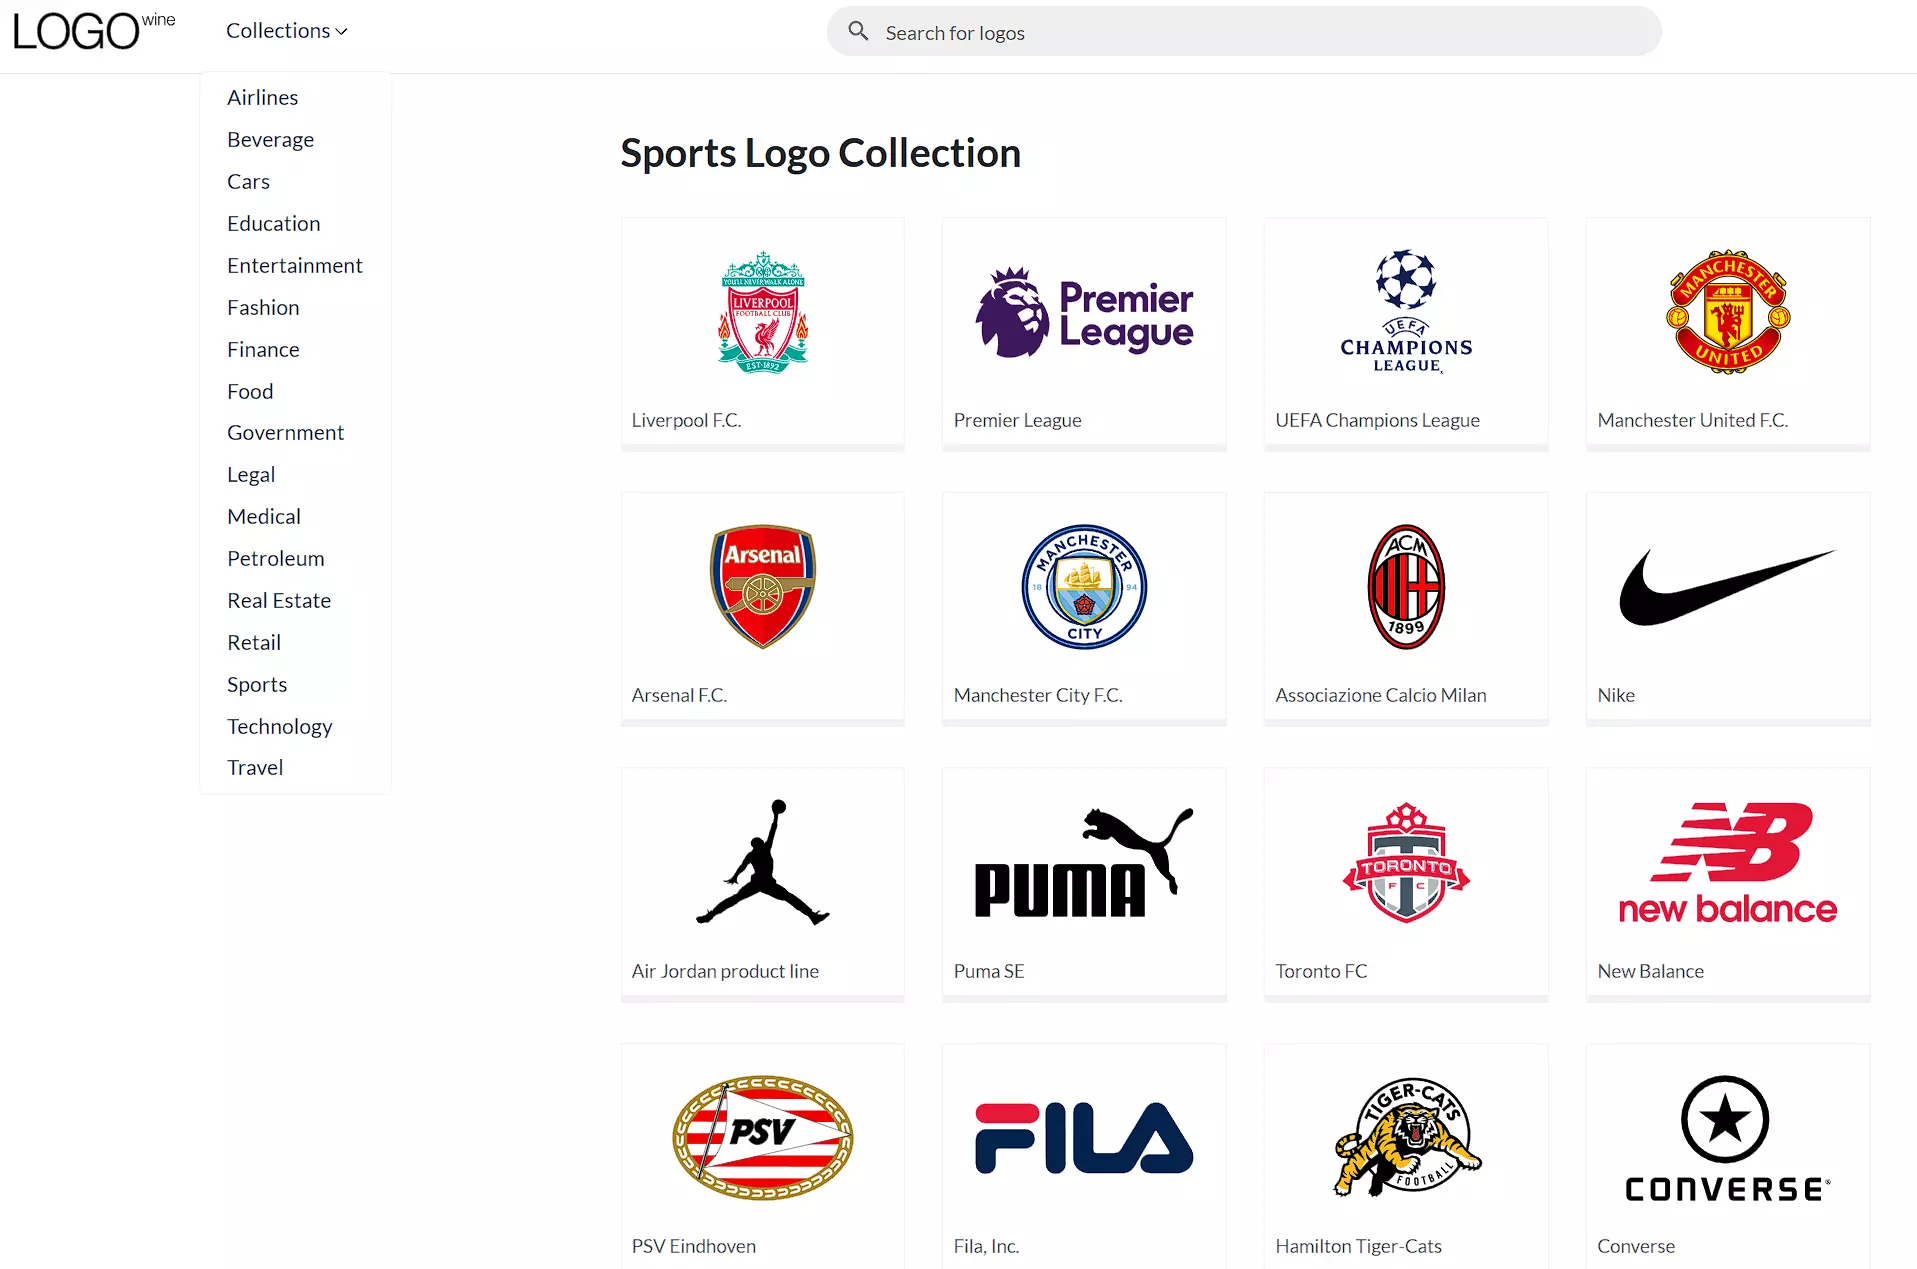Select the Puma SE logo image
Image resolution: width=1917 pixels, height=1269 pixels.
coord(1083,862)
